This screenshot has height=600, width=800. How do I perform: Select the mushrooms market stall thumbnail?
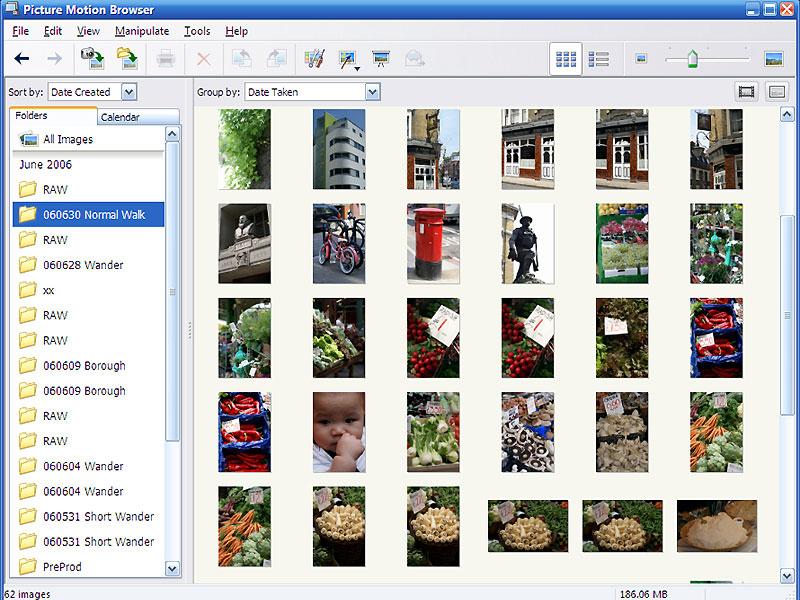(528, 432)
